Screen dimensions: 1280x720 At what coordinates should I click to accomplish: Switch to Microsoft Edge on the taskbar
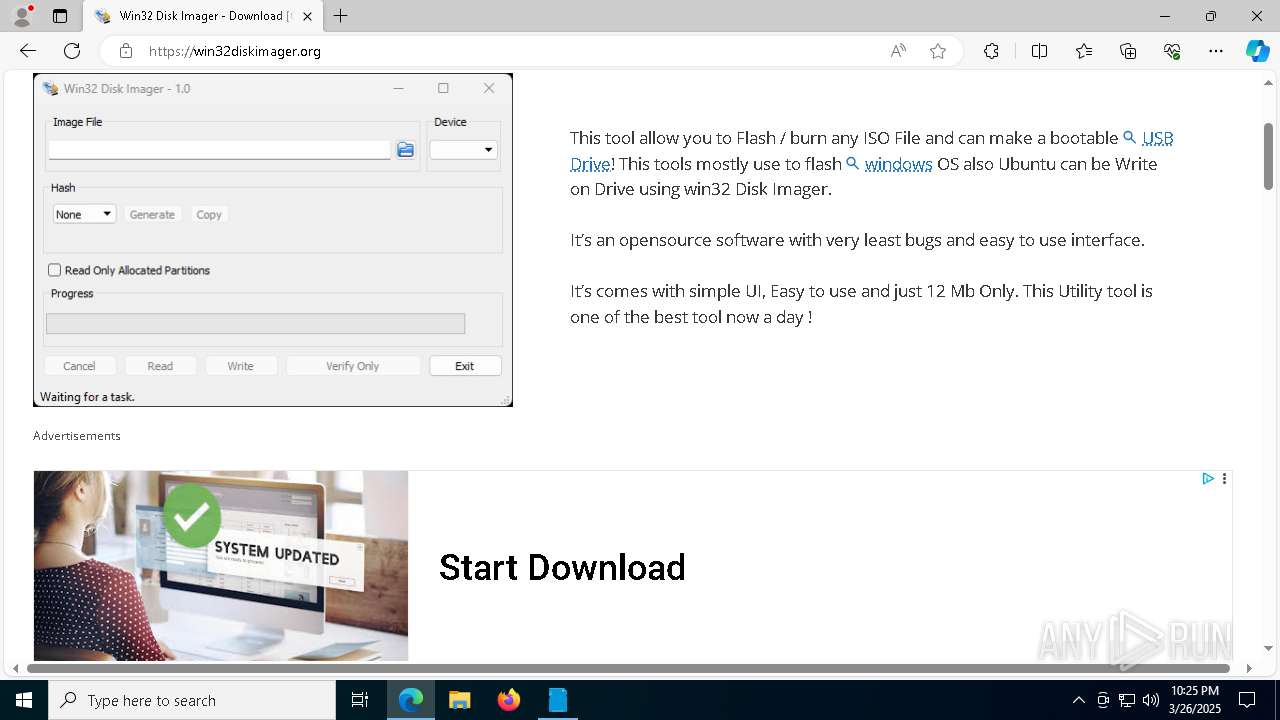click(x=411, y=700)
